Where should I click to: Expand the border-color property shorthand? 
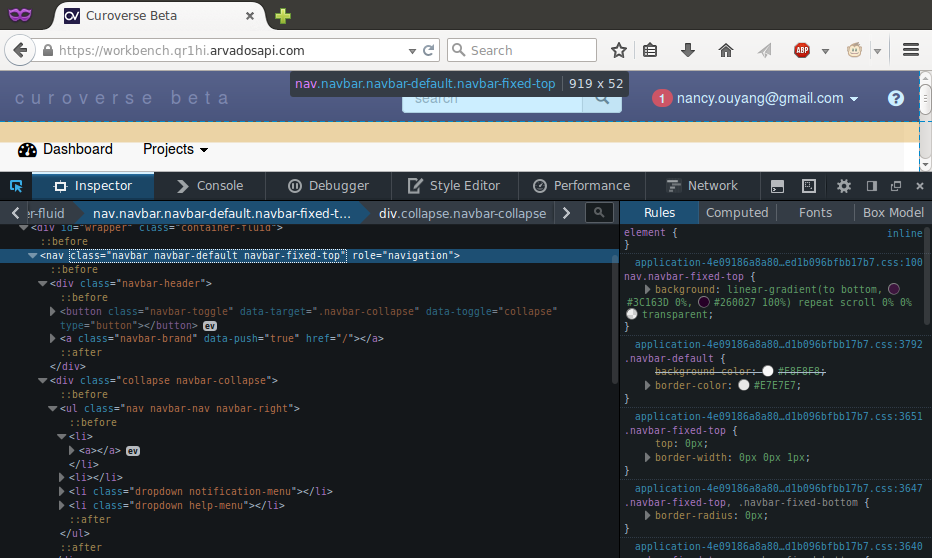pos(647,385)
